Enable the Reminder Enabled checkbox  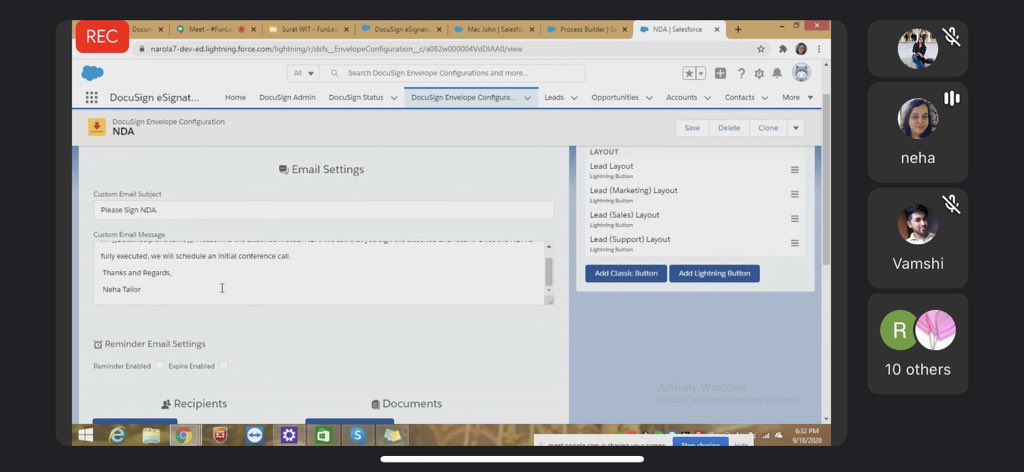[x=159, y=366]
